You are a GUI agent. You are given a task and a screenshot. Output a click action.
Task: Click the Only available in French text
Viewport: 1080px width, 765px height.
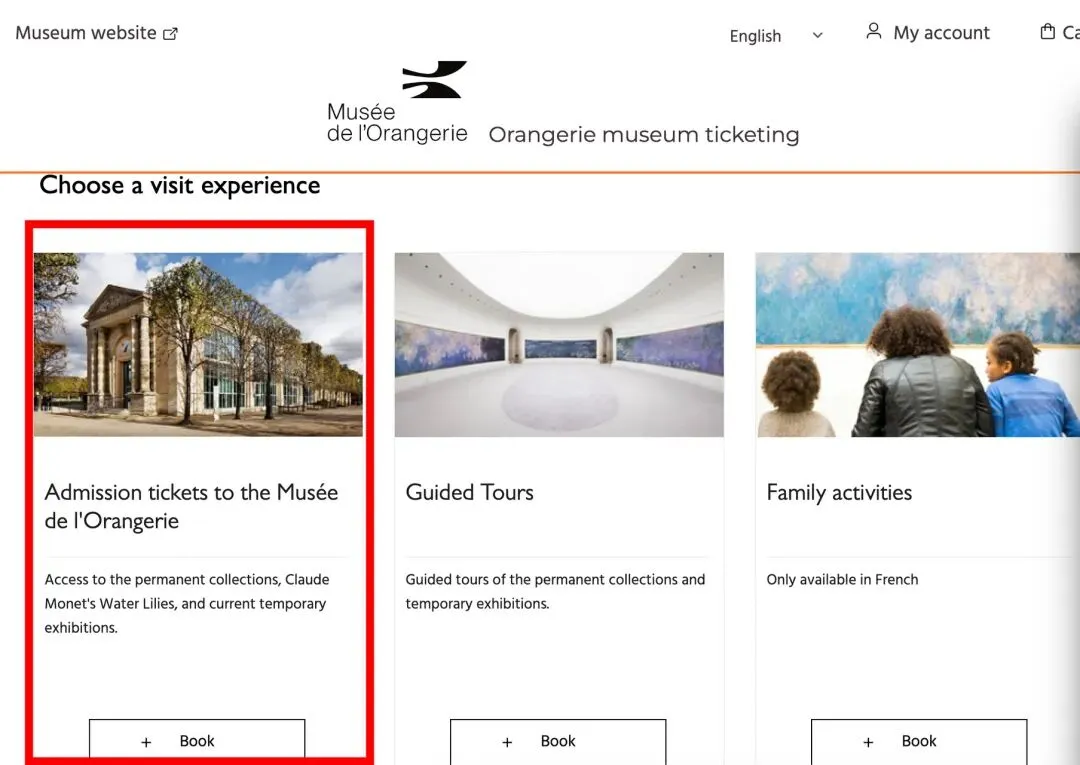tap(842, 580)
